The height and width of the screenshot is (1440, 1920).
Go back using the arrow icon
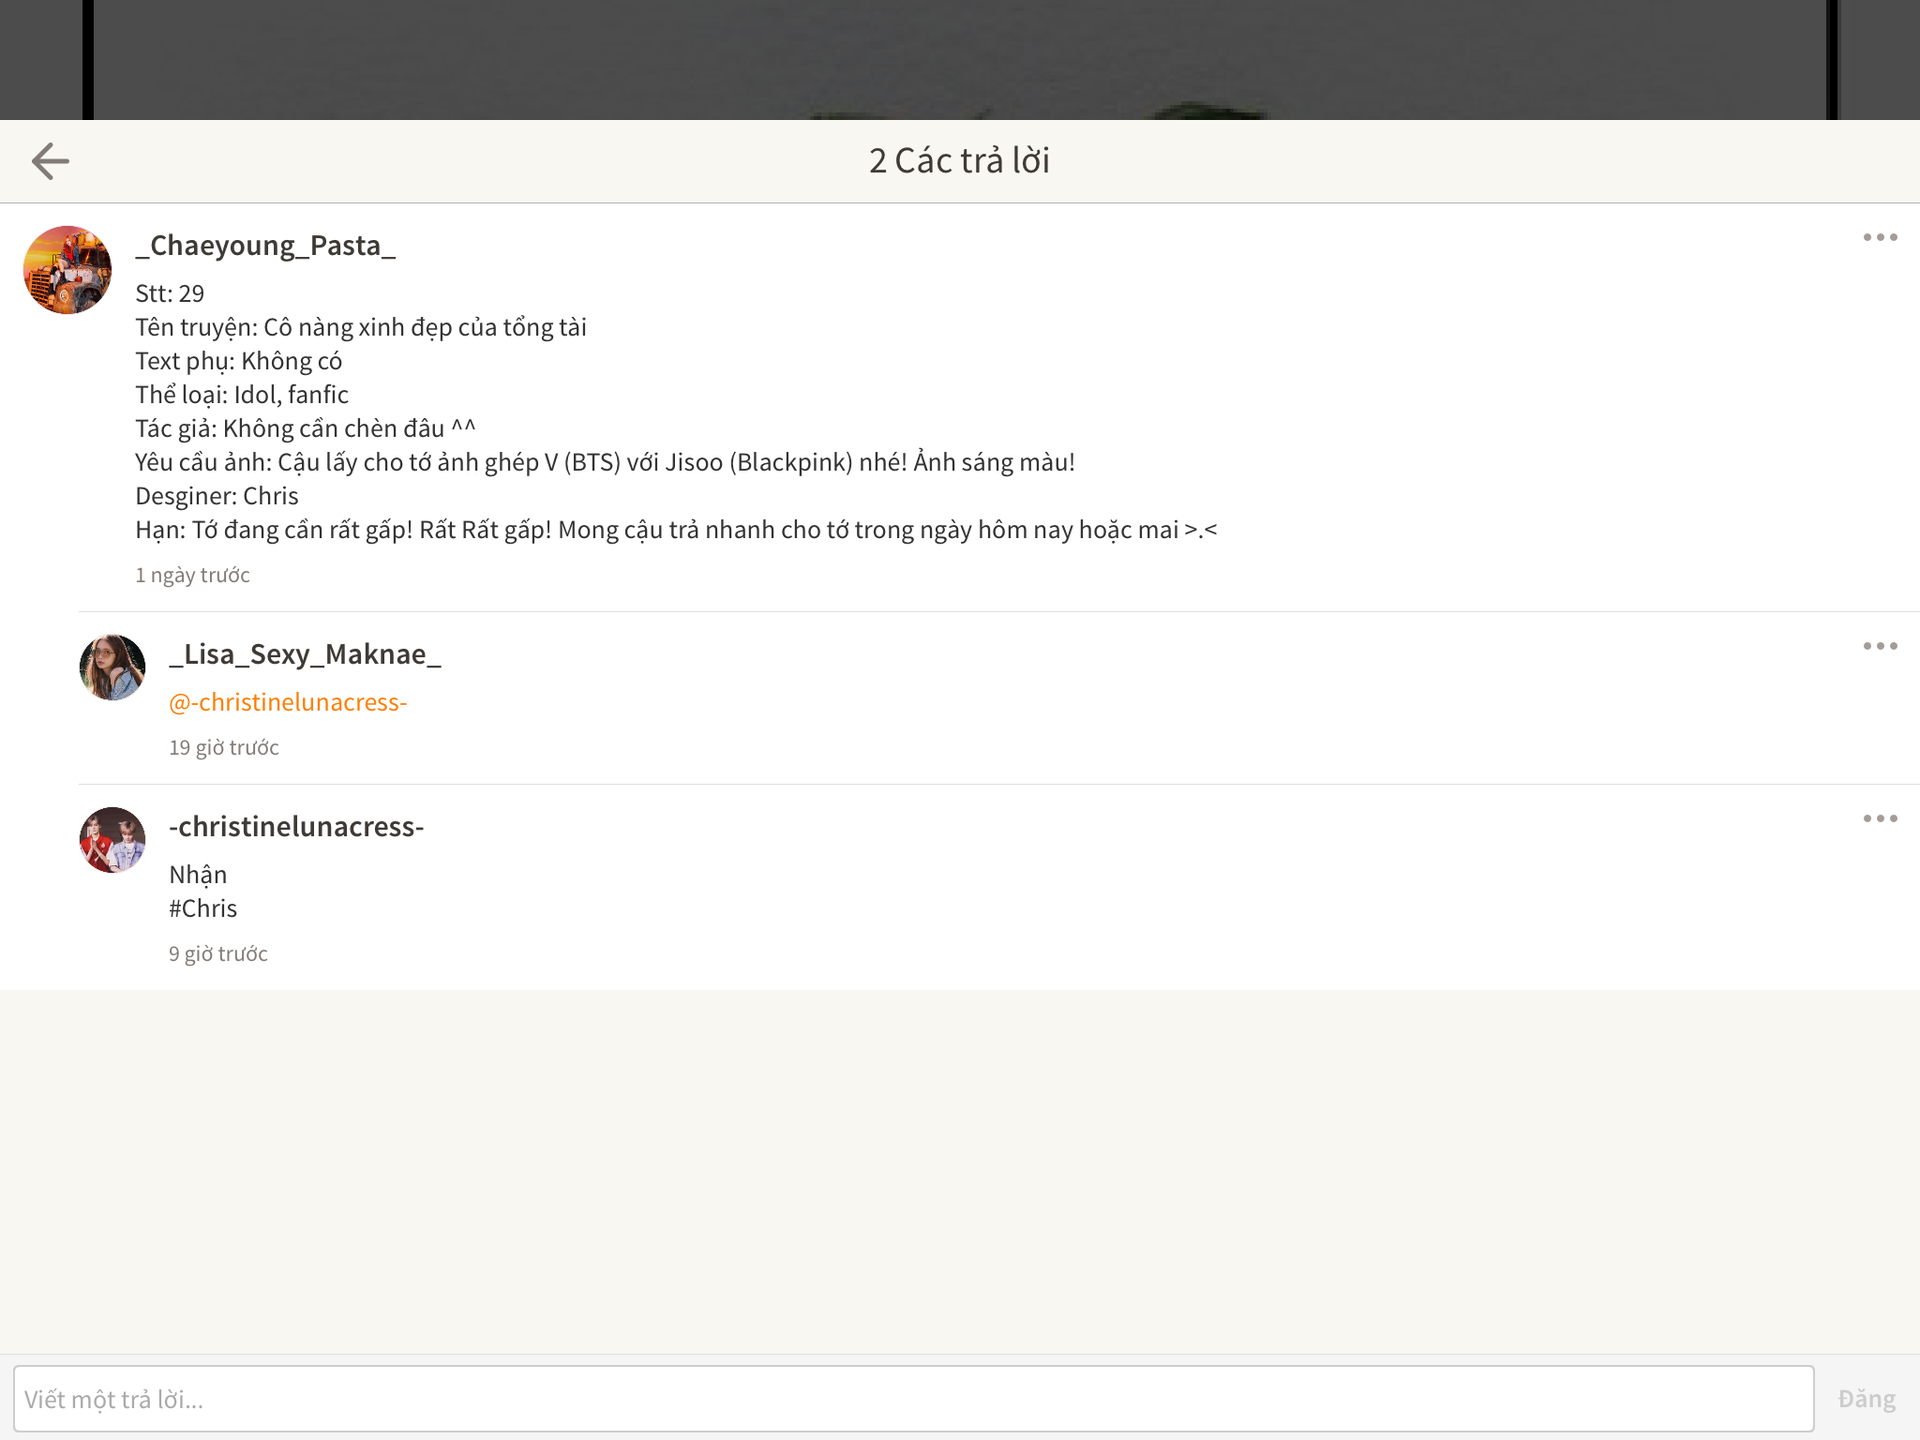click(50, 161)
